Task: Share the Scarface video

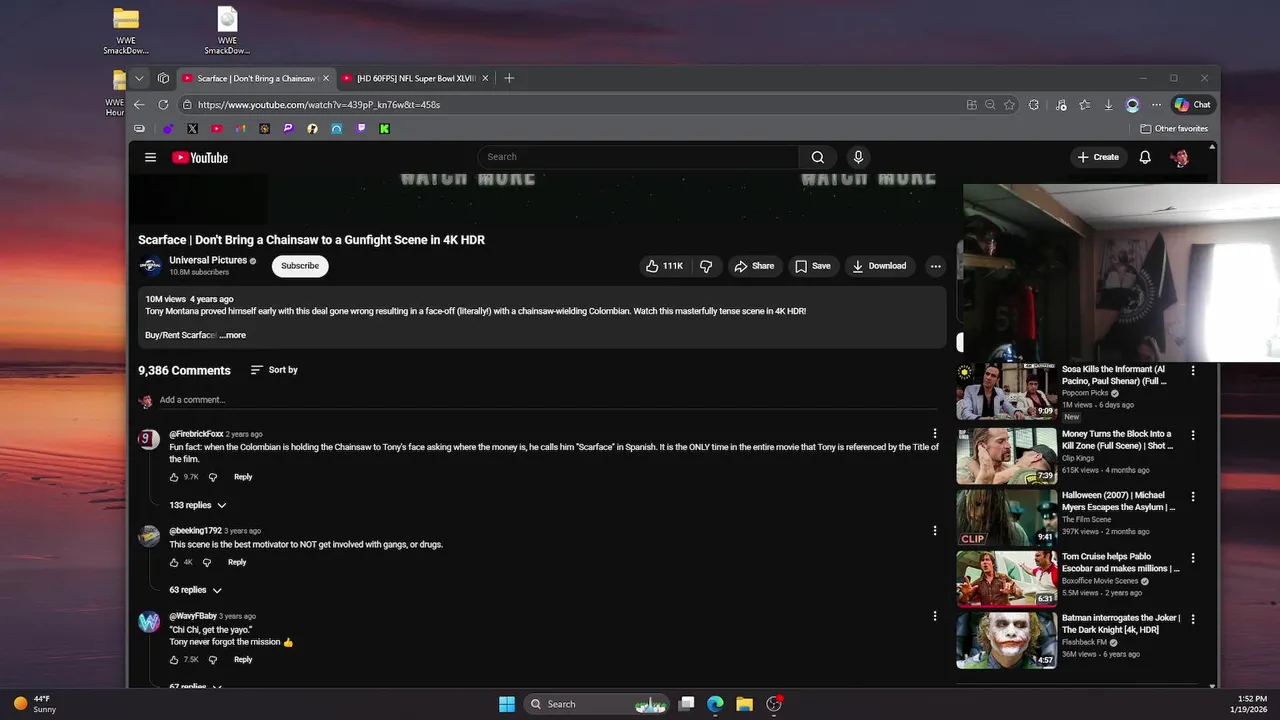Action: (754, 266)
